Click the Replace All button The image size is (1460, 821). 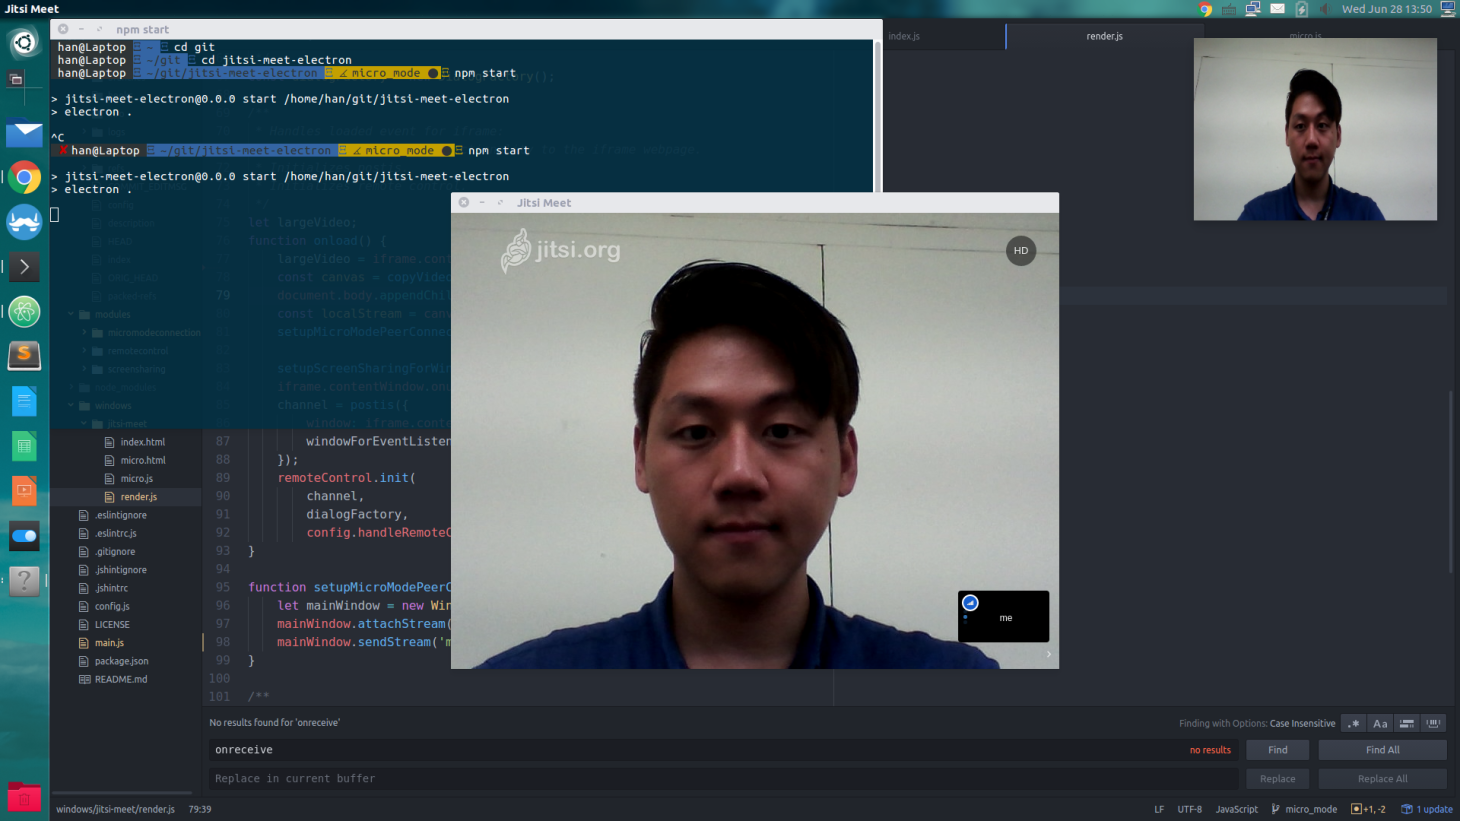[x=1382, y=779]
